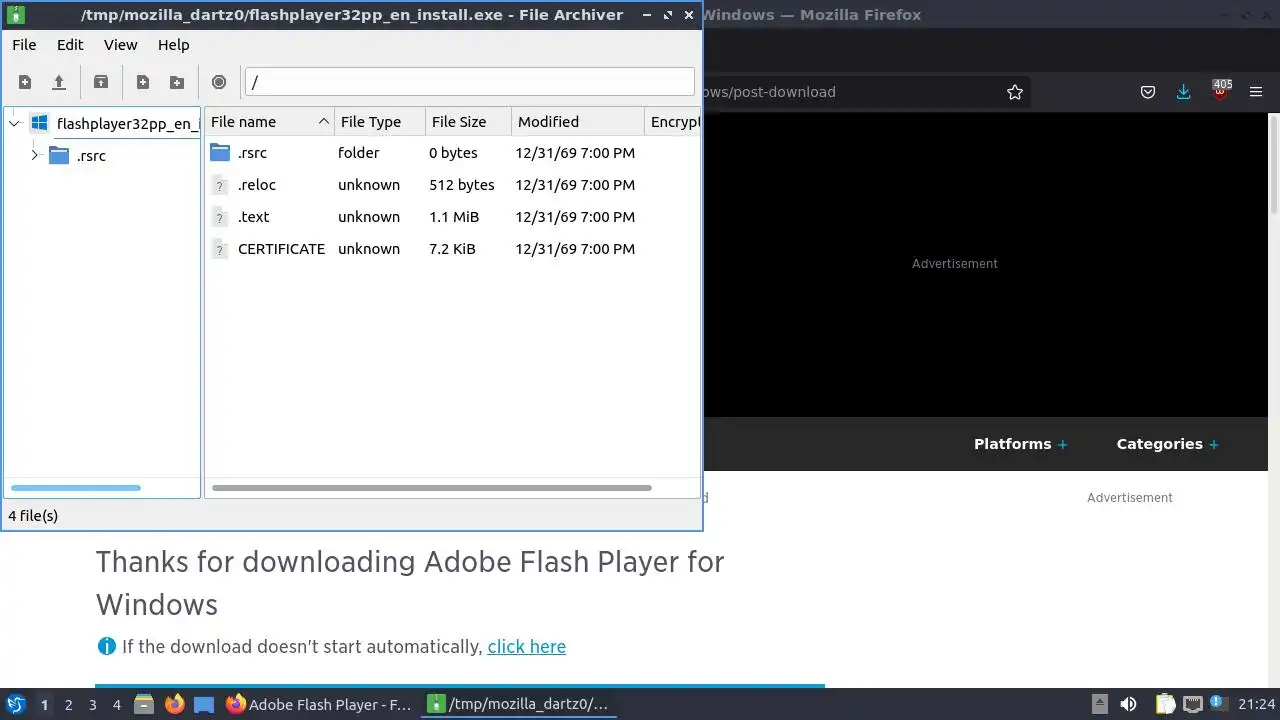Click the Add file toolbar icon
This screenshot has width=1280, height=720.
click(x=143, y=82)
